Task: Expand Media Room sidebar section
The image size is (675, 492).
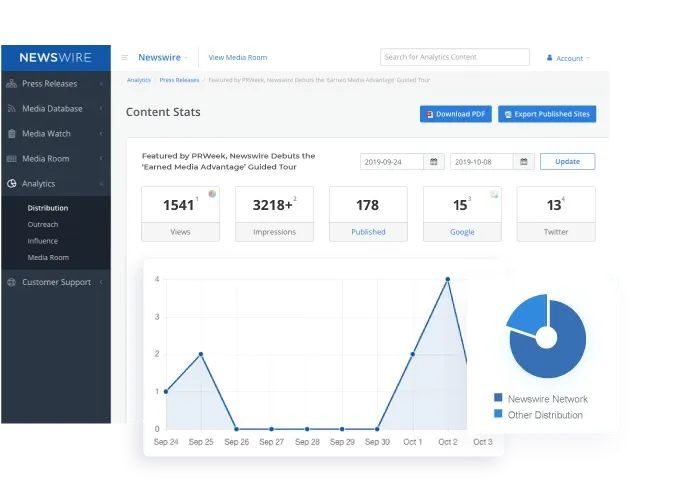Action: [x=55, y=159]
